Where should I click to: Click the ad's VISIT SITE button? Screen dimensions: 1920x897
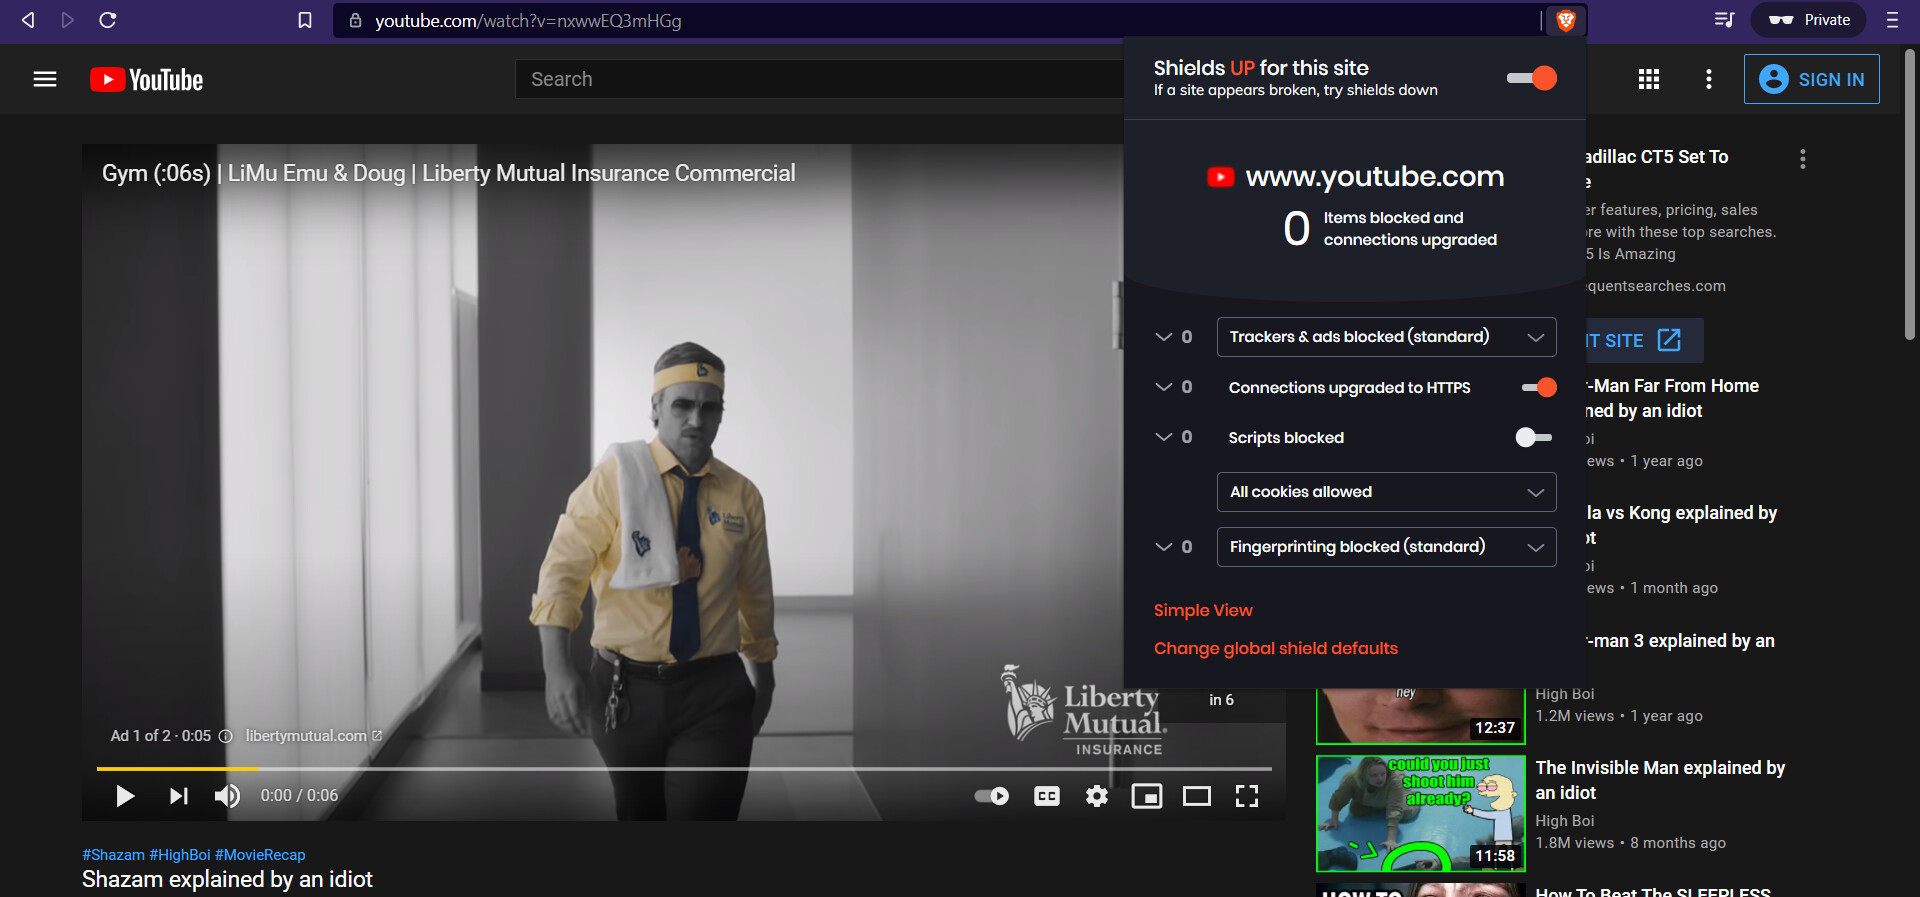pyautogui.click(x=1643, y=341)
